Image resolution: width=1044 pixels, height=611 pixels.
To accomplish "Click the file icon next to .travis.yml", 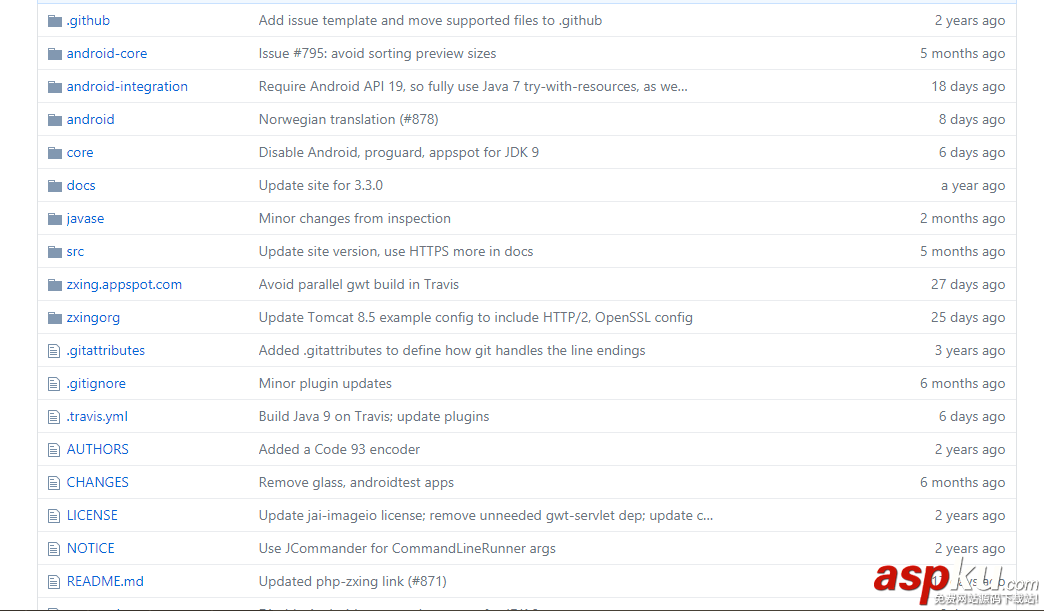I will coord(55,417).
